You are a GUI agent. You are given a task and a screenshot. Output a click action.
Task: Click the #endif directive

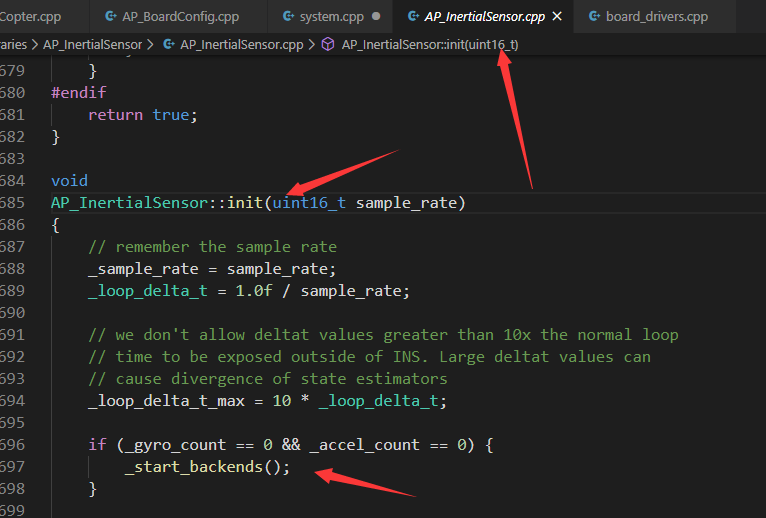point(79,92)
